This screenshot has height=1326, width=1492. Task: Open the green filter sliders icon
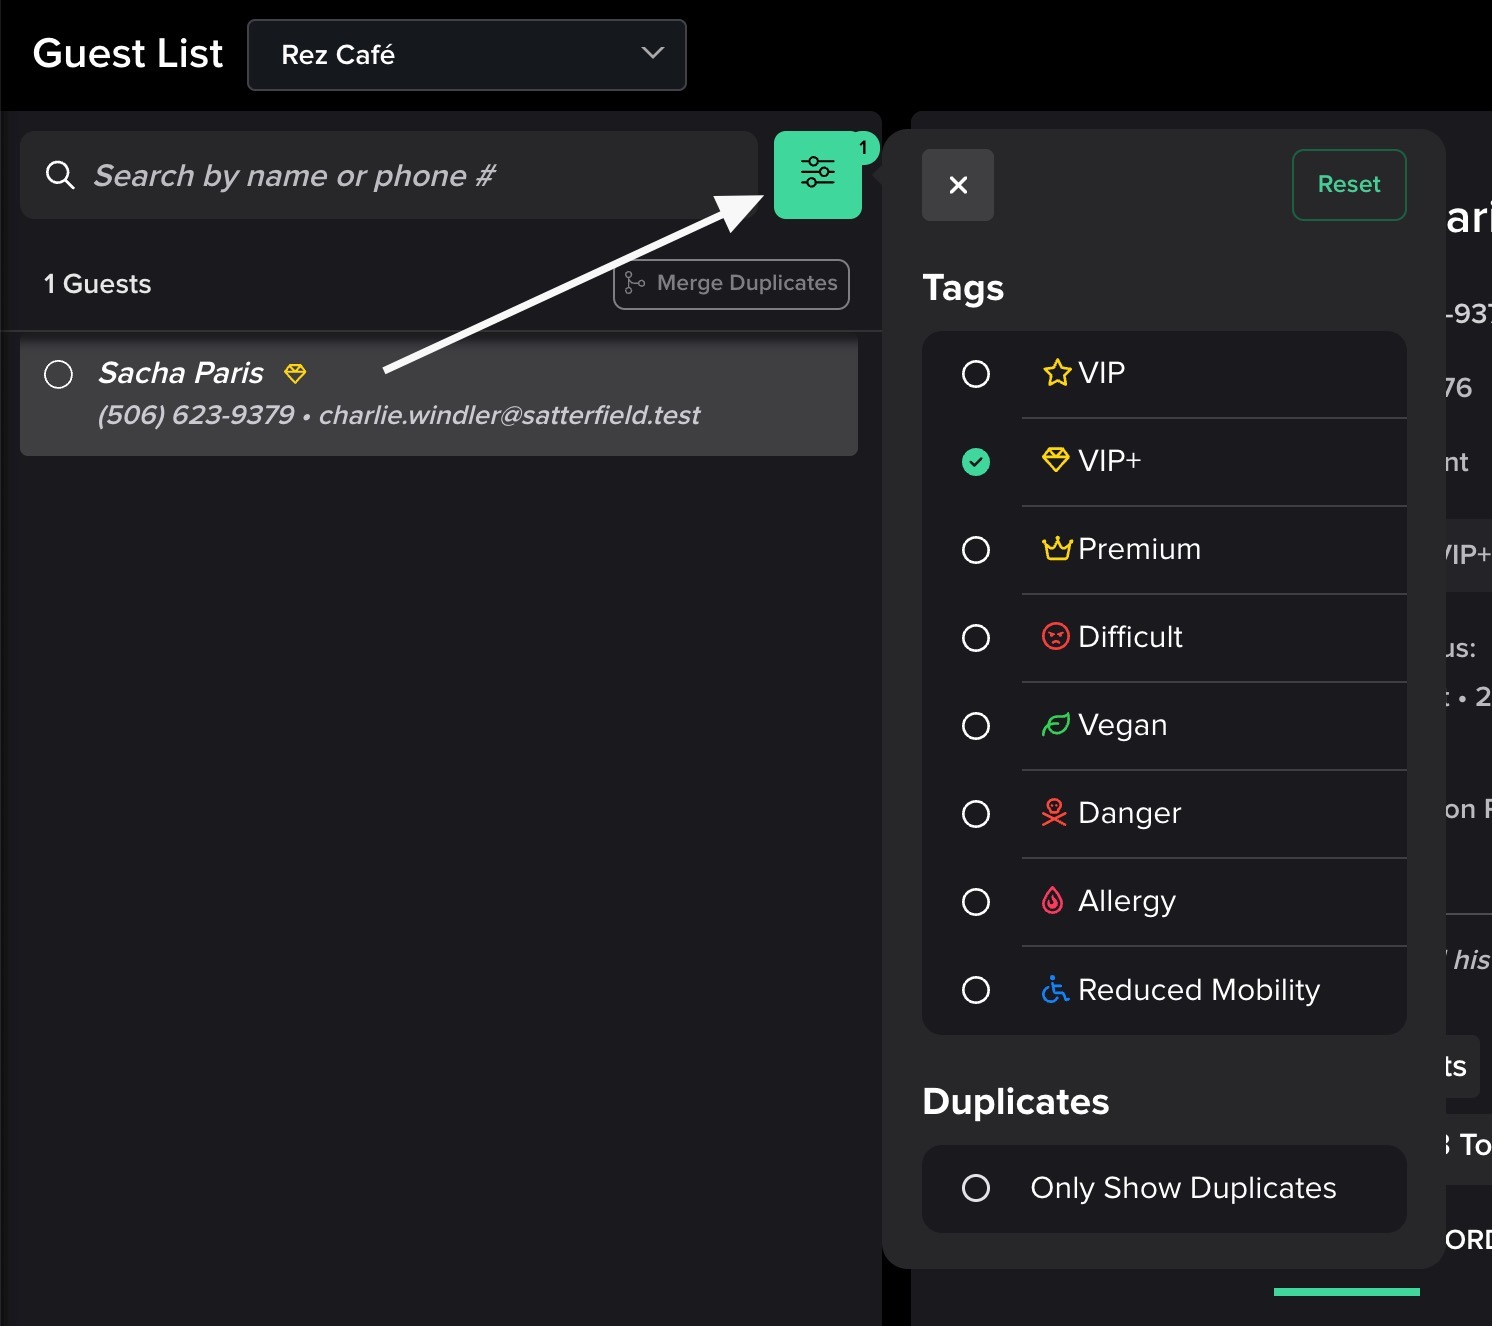817,174
